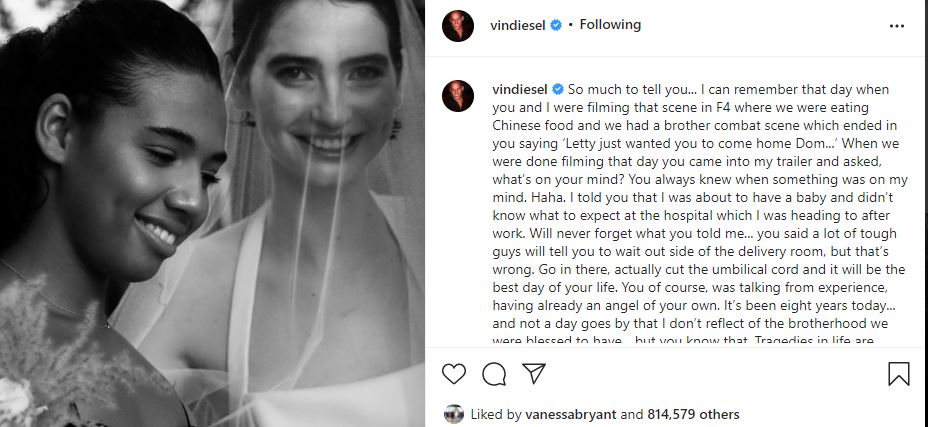The width and height of the screenshot is (928, 427).
Task: Open the three-dot more options menu
Action: [x=897, y=26]
